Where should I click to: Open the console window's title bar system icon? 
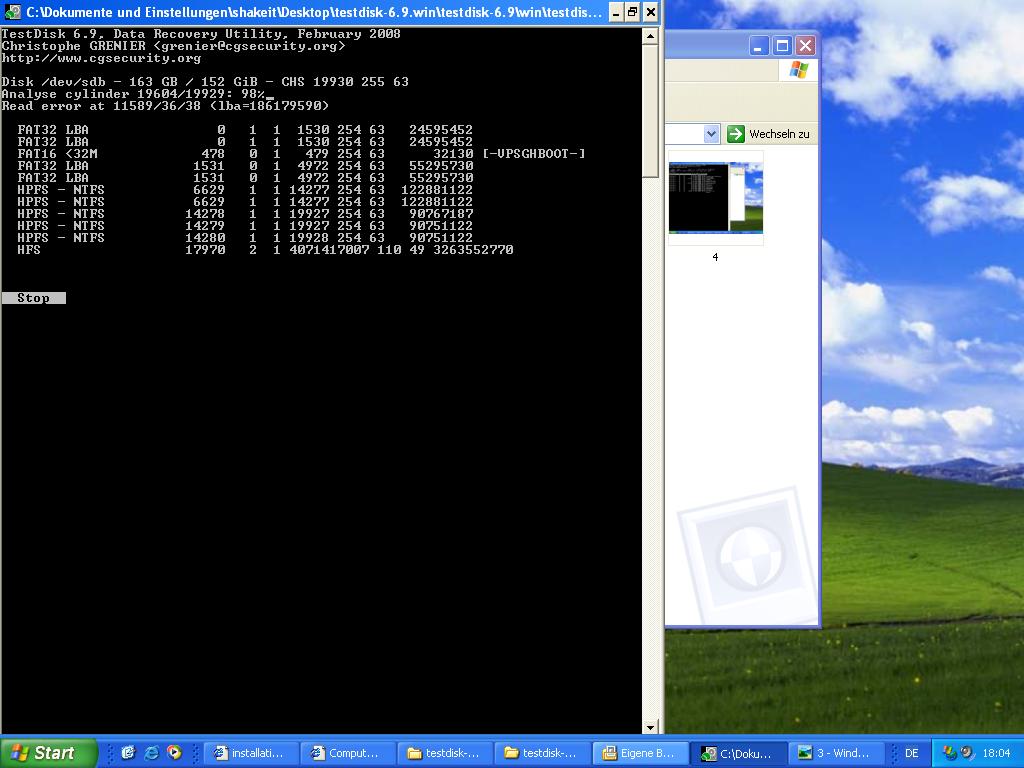click(x=12, y=12)
